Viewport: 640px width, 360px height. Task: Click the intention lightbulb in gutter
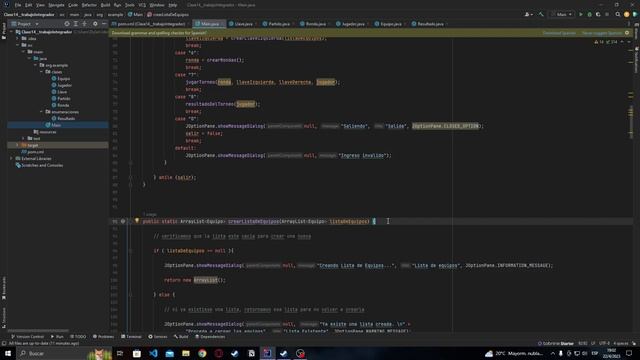pos(137,221)
